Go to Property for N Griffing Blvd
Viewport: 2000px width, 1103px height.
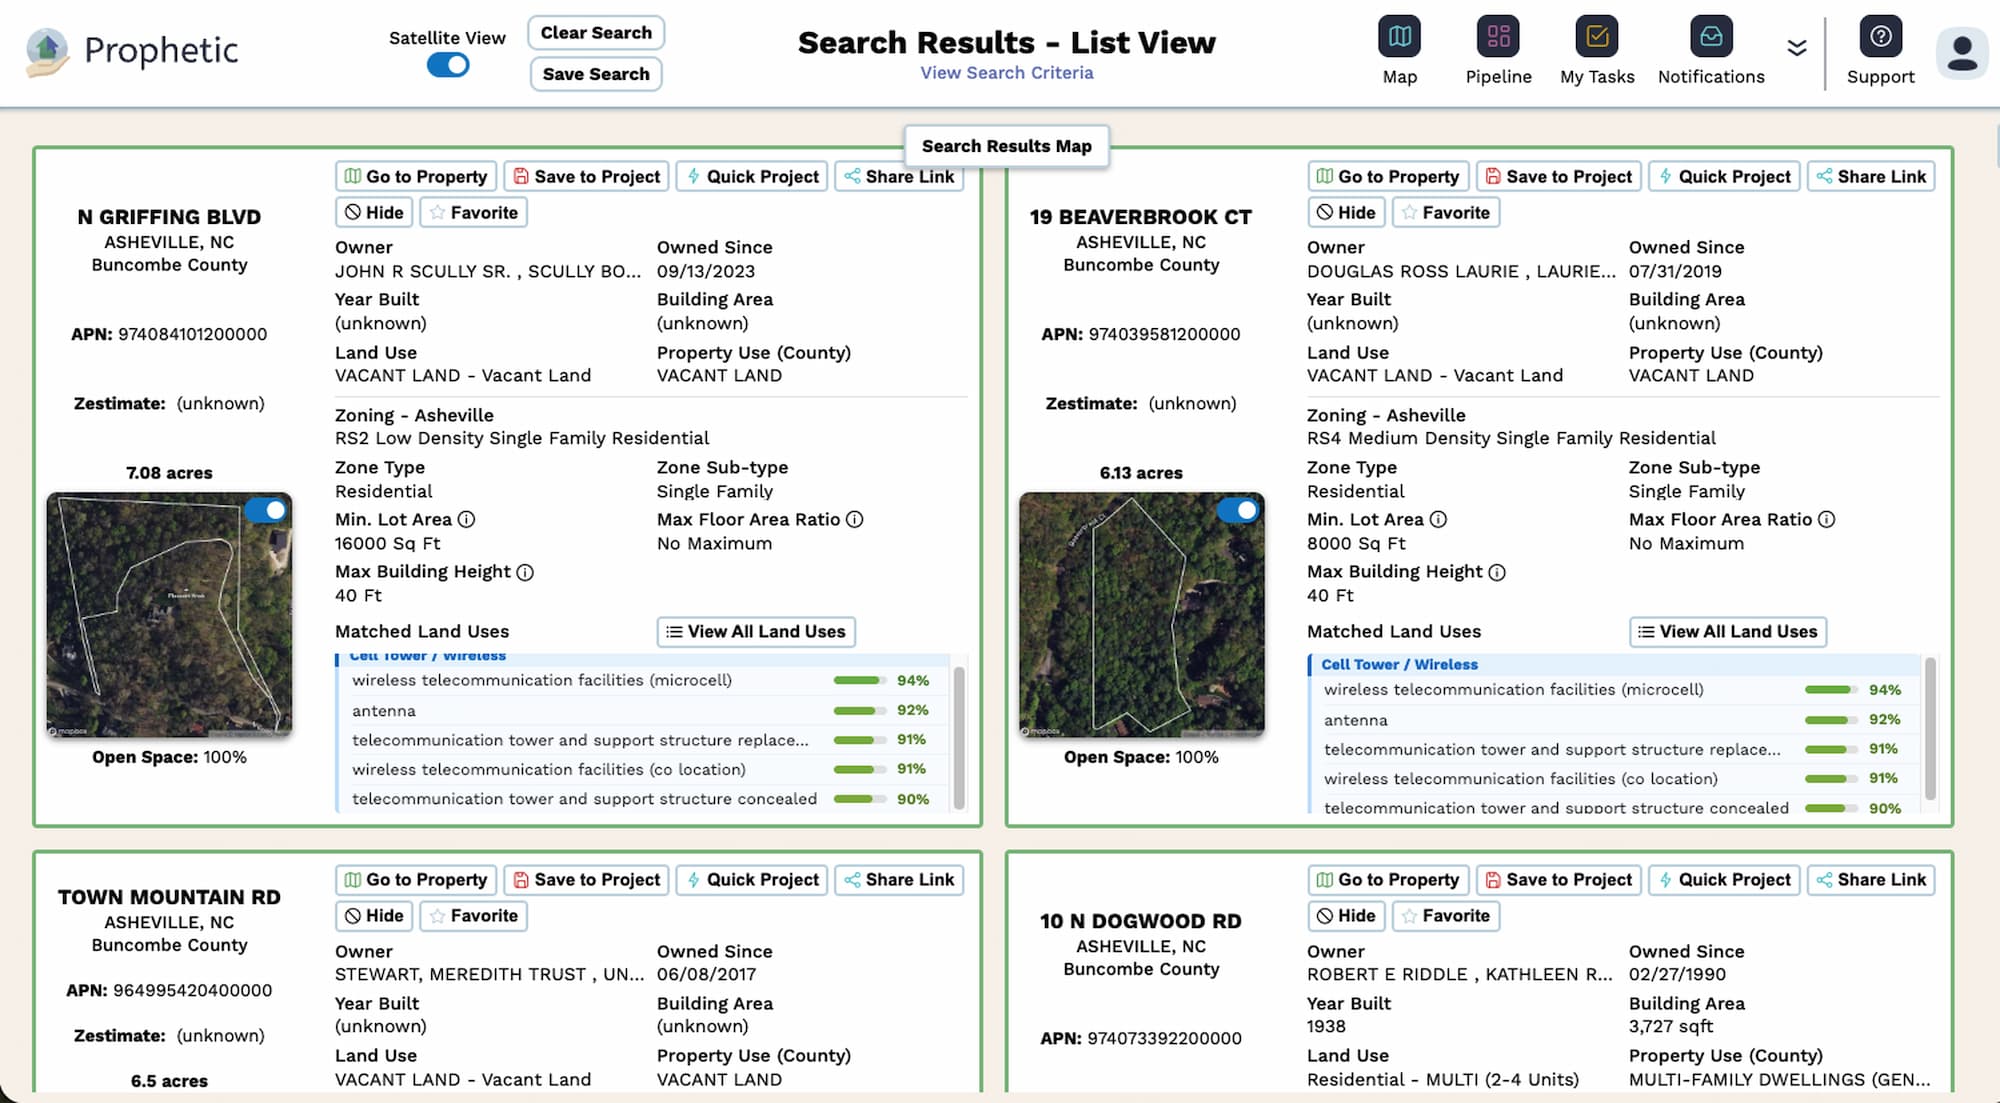point(416,177)
